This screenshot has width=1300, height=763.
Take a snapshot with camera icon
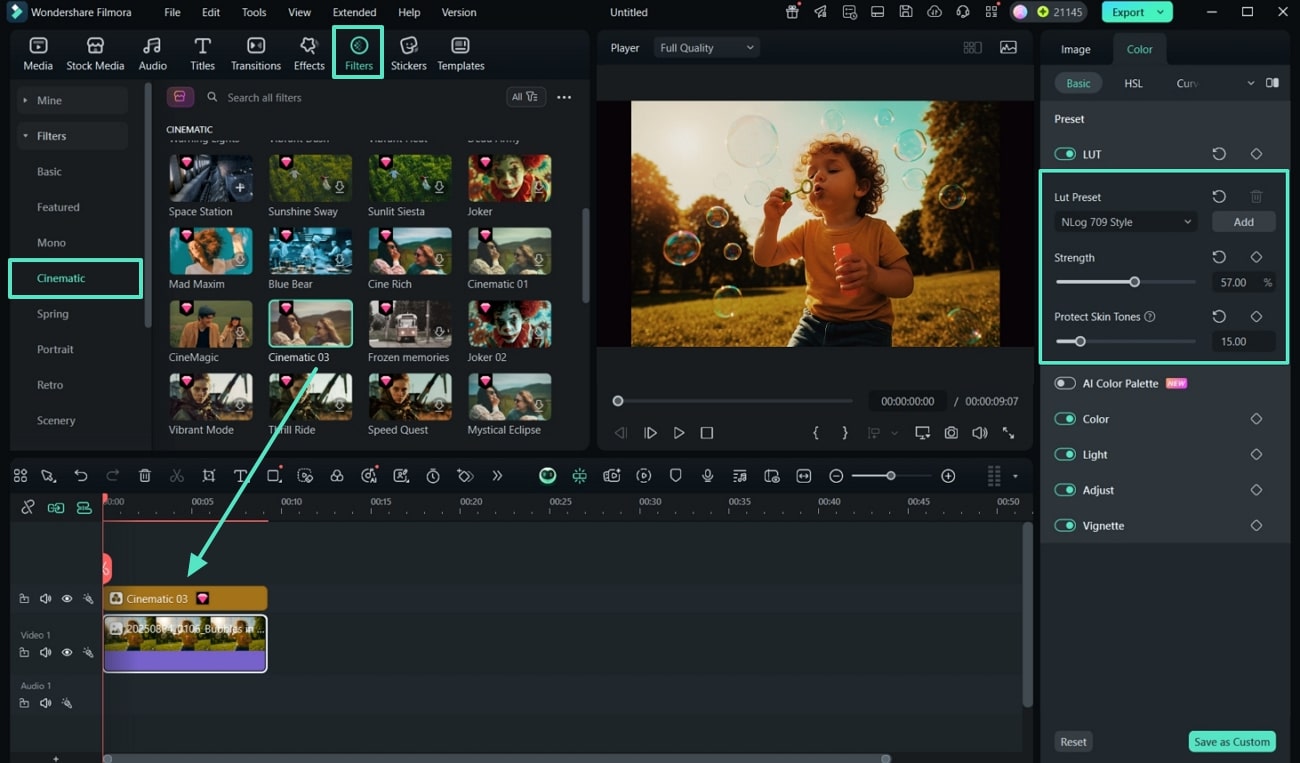pos(951,433)
